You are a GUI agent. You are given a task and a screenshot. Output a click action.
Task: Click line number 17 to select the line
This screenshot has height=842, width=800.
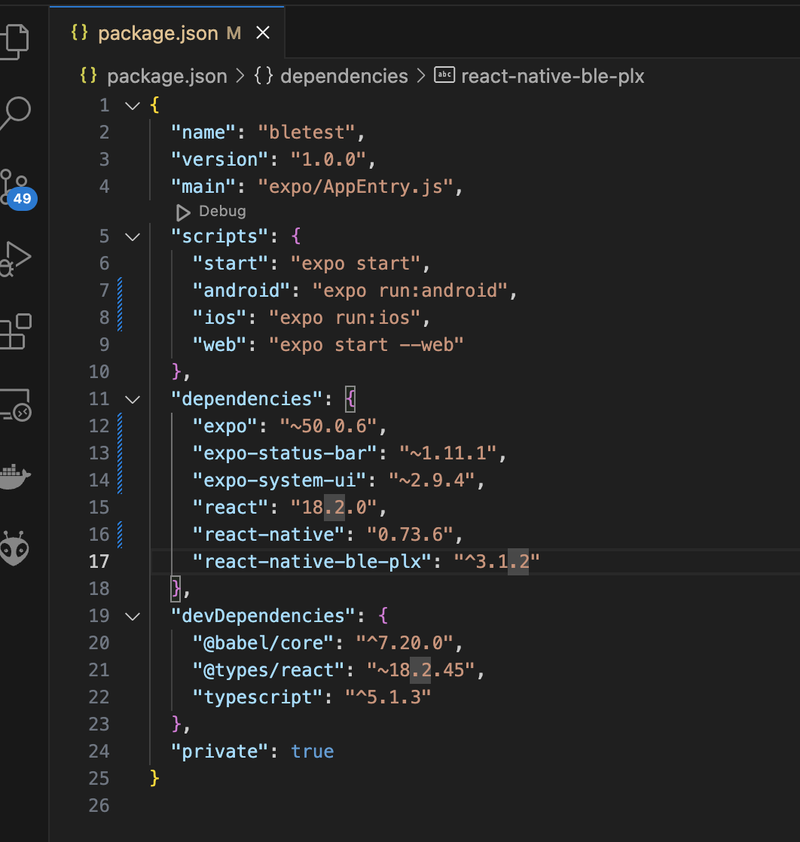tap(99, 561)
